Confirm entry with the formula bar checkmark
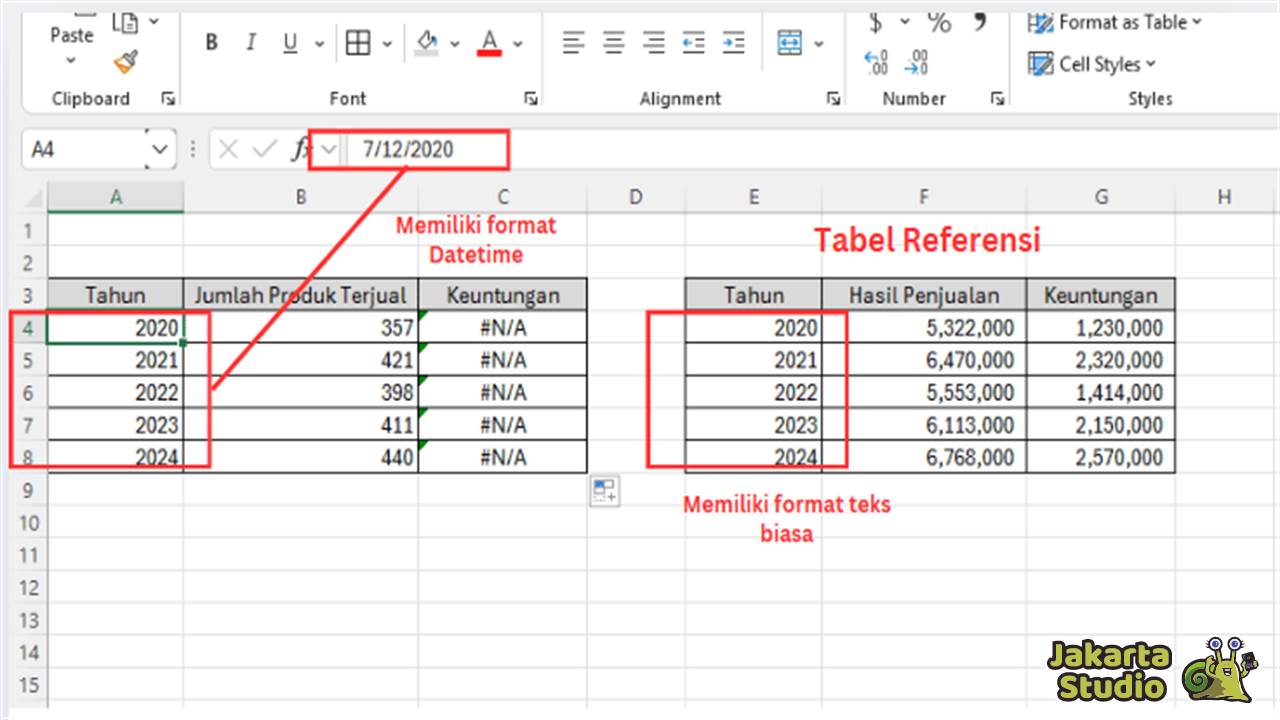 click(262, 148)
